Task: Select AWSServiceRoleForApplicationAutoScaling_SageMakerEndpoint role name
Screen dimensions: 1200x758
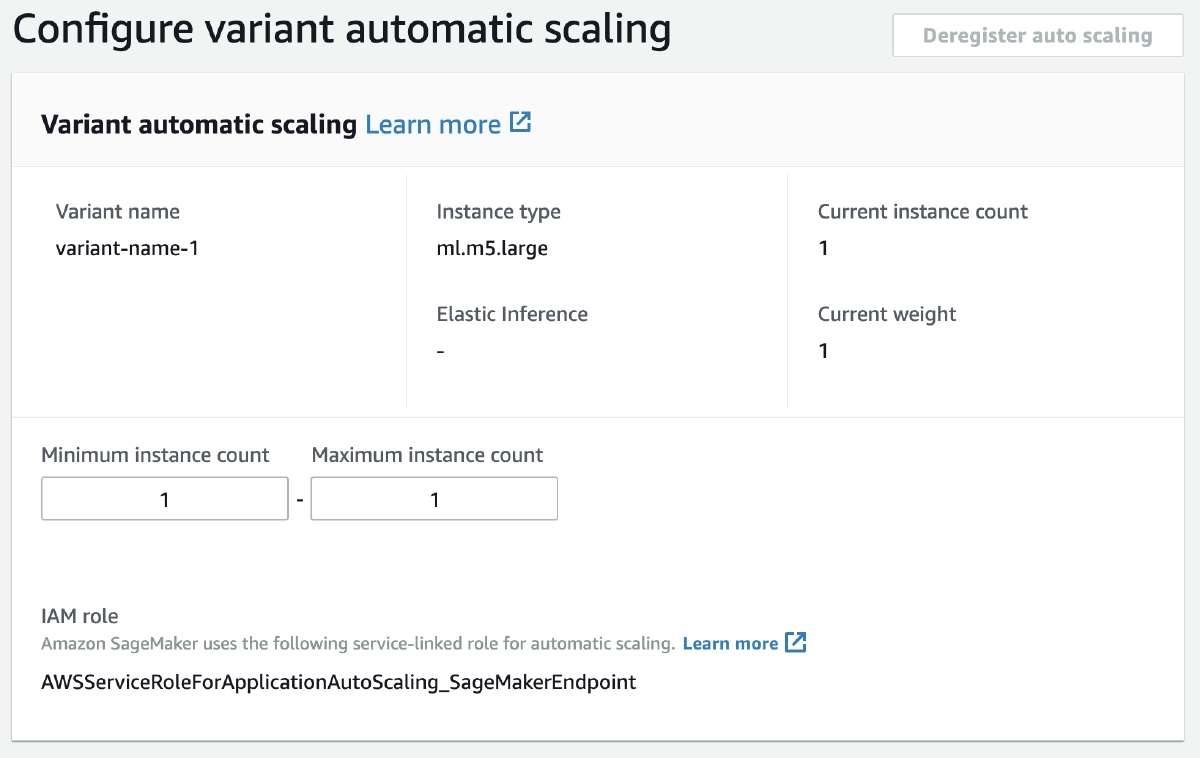Action: click(x=339, y=683)
